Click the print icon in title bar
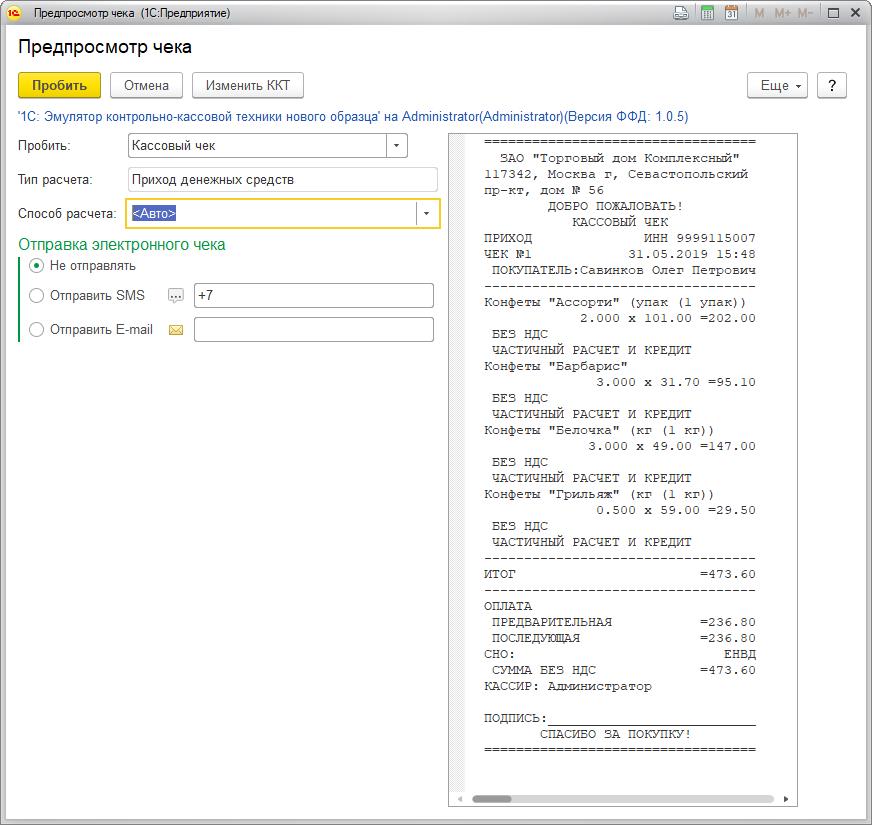 681,13
